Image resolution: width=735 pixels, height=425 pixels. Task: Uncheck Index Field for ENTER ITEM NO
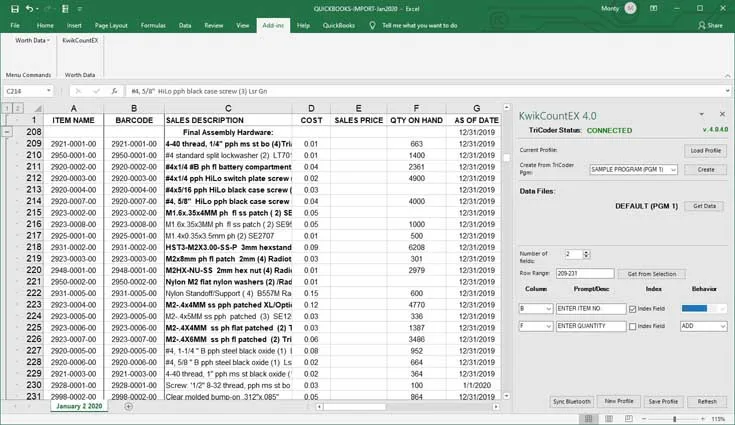point(632,309)
